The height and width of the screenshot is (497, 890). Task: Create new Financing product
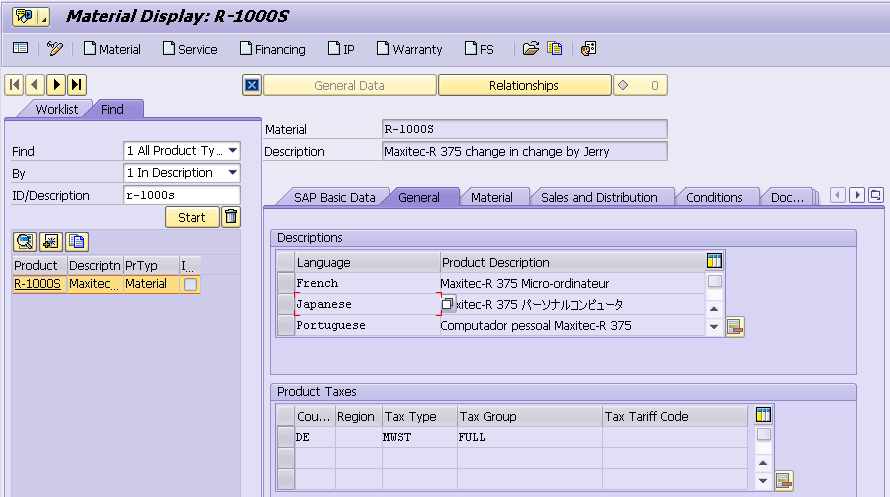272,49
